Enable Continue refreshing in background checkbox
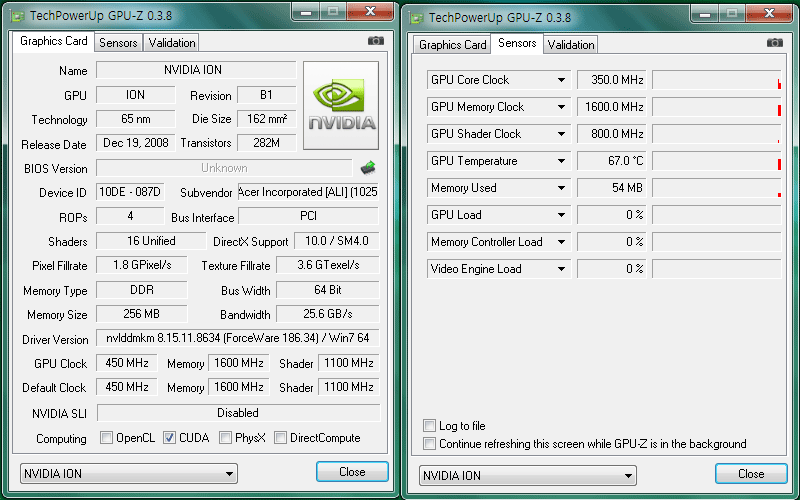Viewport: 800px width, 500px height. [x=429, y=443]
